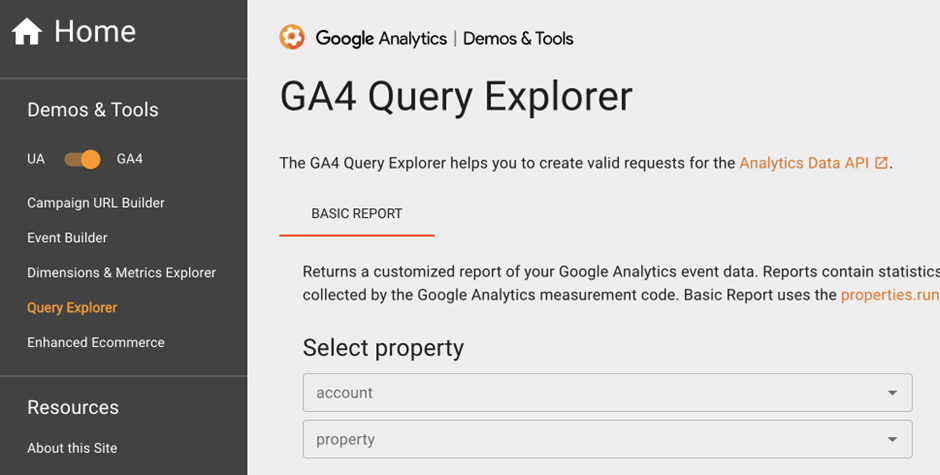Screen dimensions: 940x475
Task: Open Event Builder in sidebar
Action: (x=67, y=238)
